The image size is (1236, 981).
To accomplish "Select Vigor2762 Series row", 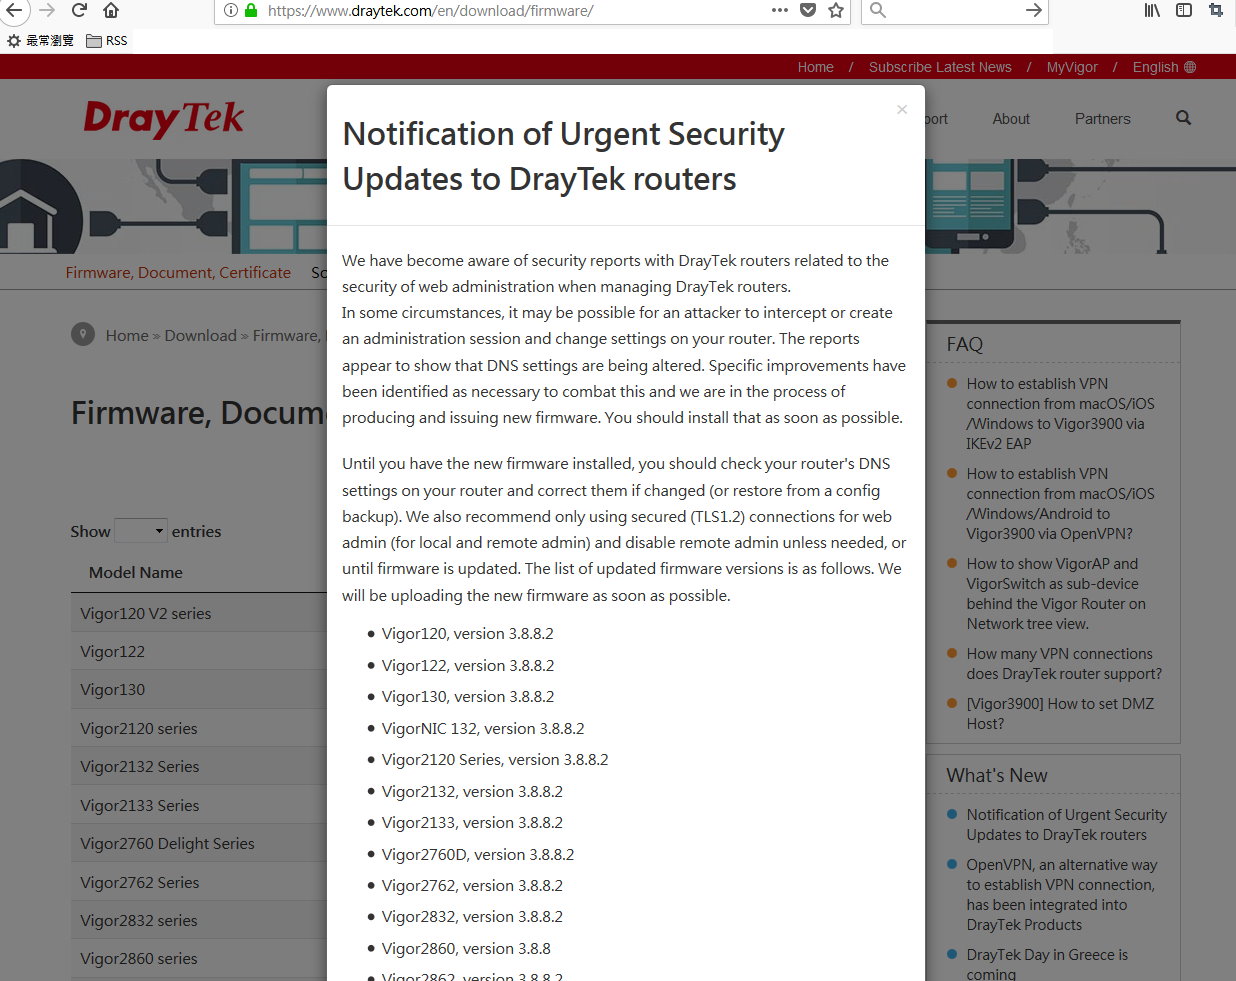I will click(x=199, y=882).
